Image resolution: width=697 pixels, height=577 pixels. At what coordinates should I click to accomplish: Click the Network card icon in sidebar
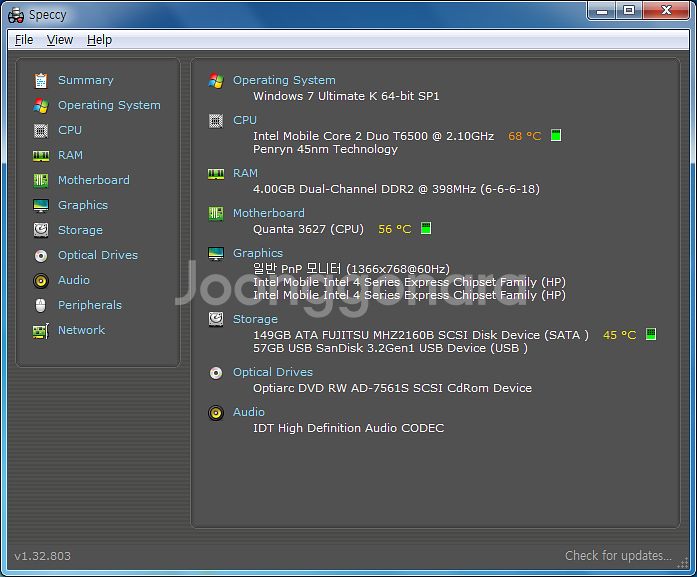(41, 331)
